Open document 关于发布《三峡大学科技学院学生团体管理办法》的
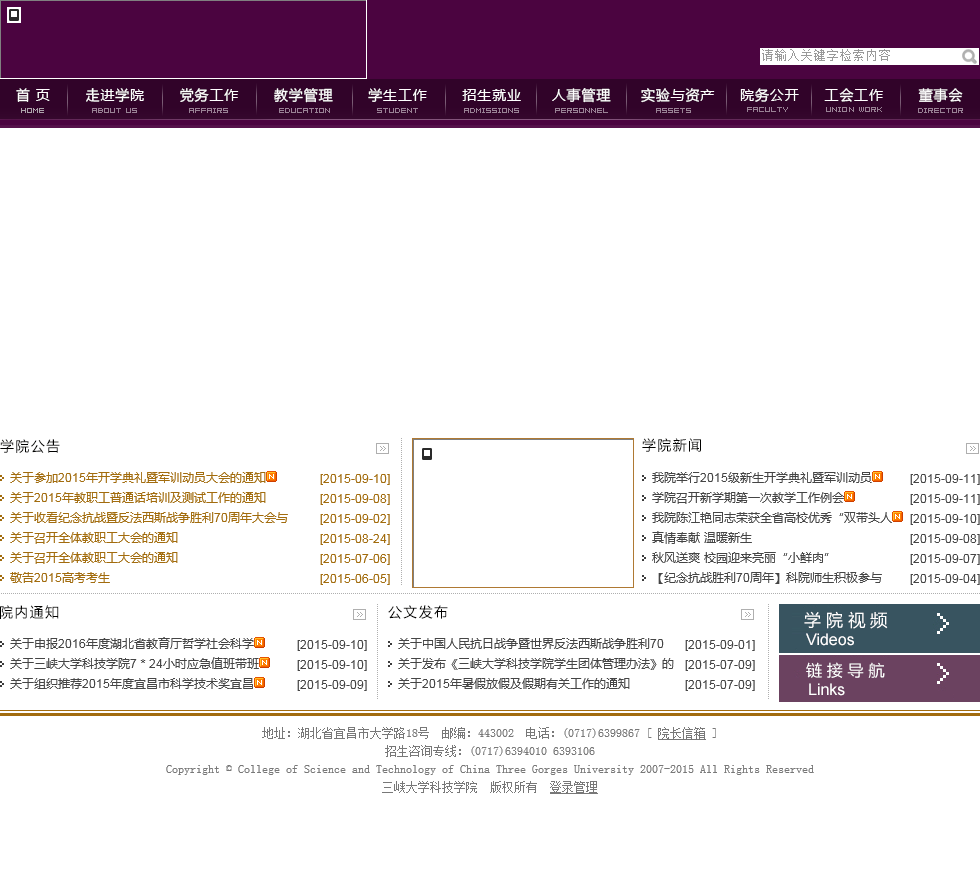The image size is (980, 891). point(536,664)
